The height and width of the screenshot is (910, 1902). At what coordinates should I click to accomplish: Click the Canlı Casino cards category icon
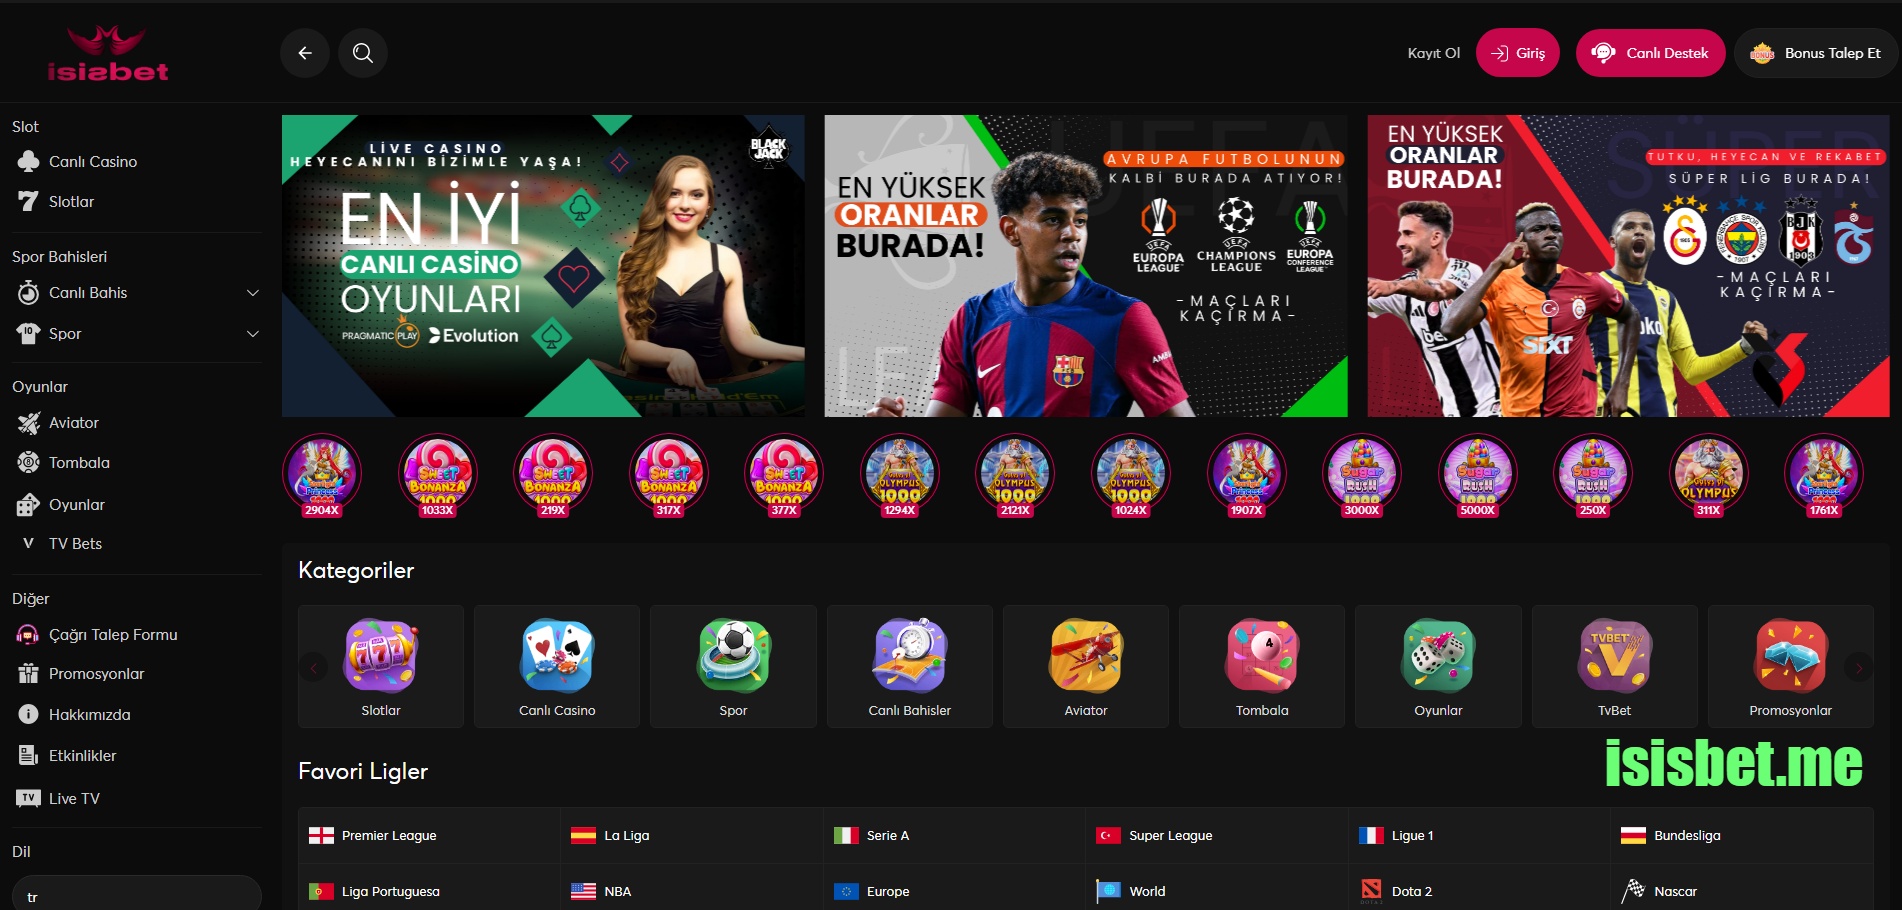[x=557, y=656]
